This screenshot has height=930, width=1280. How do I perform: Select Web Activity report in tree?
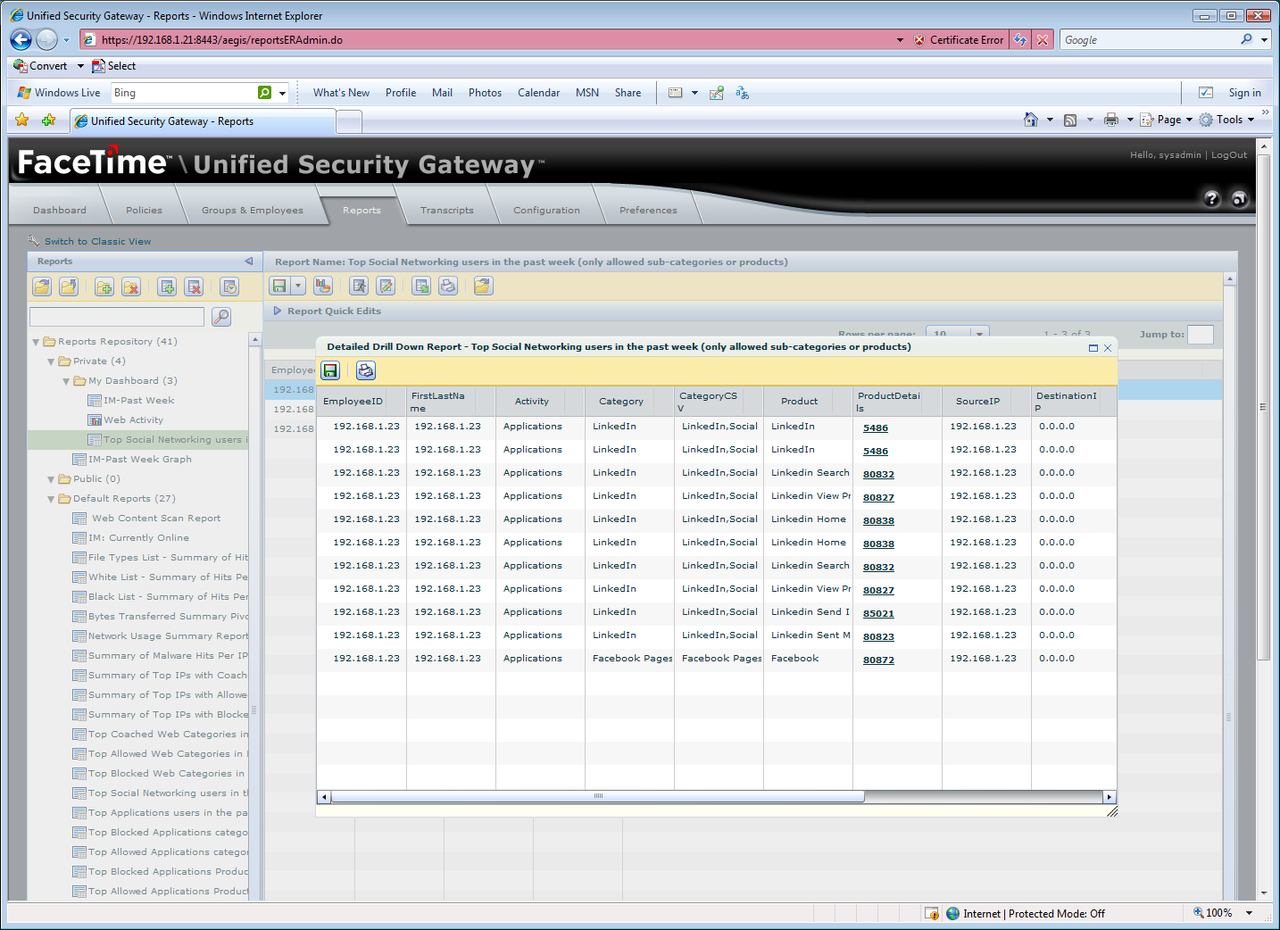click(133, 420)
